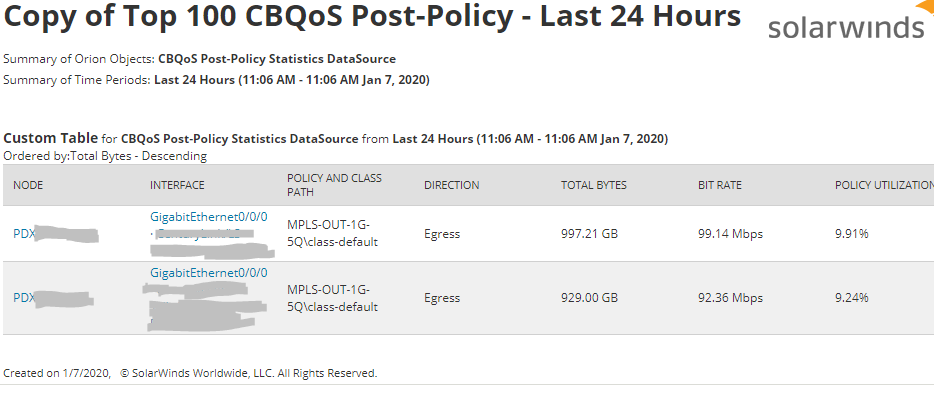Select the 997.21 GB total bytes cell
934x411 pixels.
pyautogui.click(x=589, y=234)
